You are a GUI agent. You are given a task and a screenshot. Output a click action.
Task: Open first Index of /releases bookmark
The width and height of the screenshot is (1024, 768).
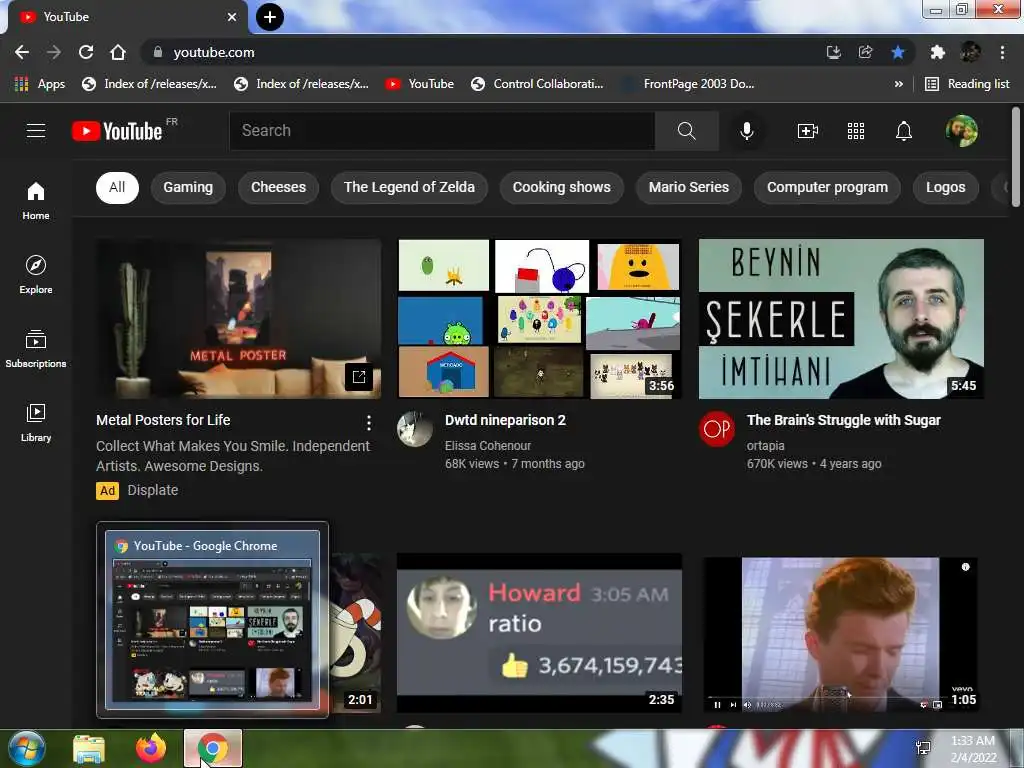tap(149, 84)
